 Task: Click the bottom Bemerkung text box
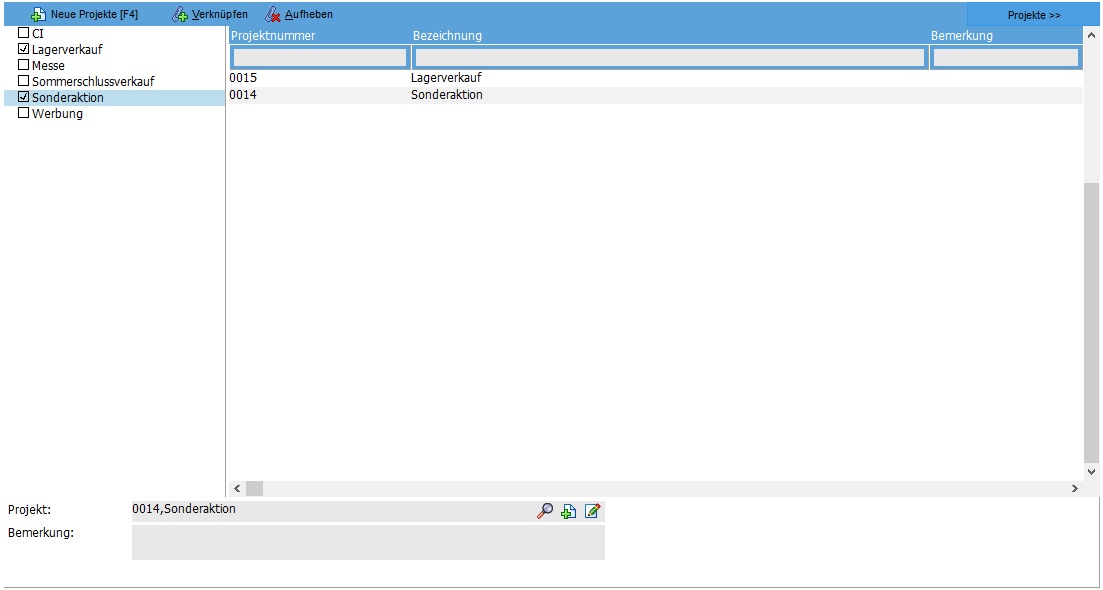tap(368, 542)
